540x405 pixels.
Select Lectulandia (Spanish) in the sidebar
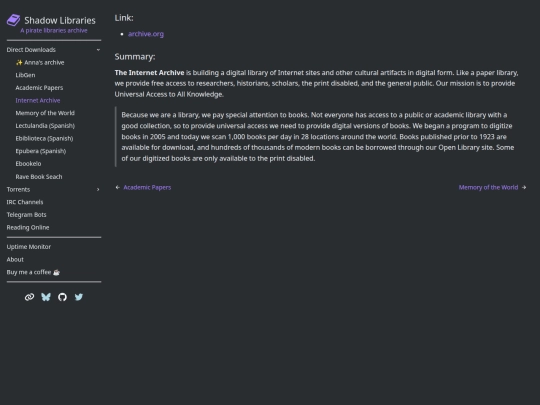coord(45,126)
